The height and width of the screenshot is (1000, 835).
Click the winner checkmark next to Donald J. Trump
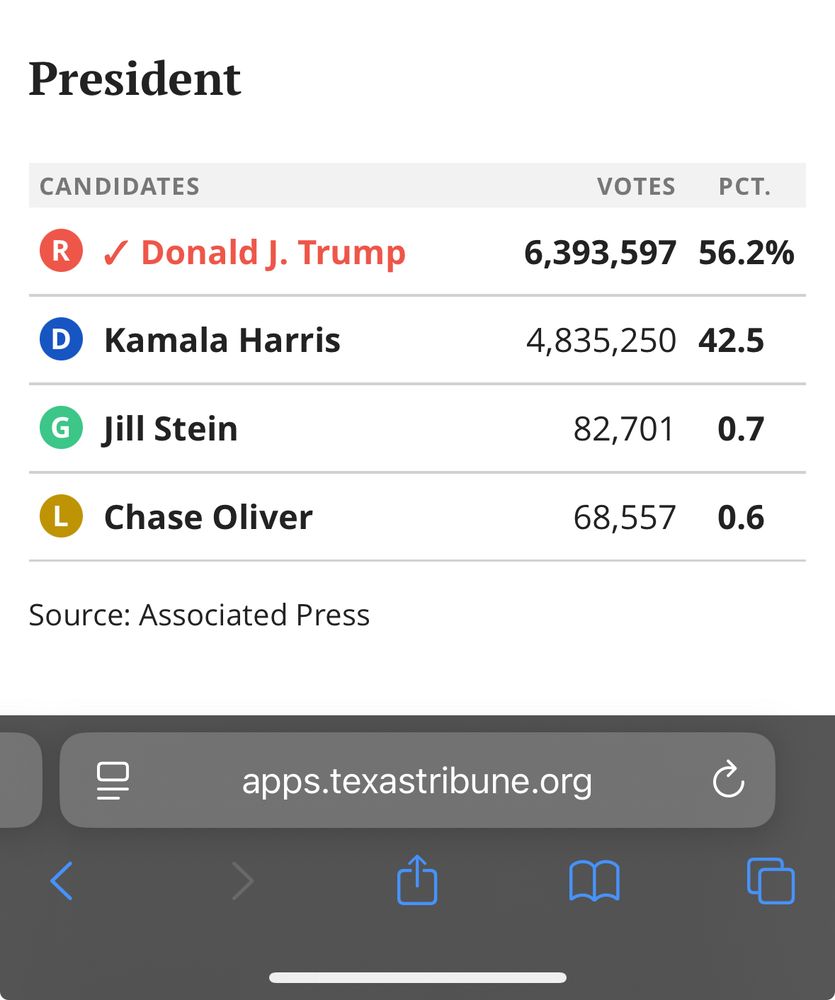116,252
